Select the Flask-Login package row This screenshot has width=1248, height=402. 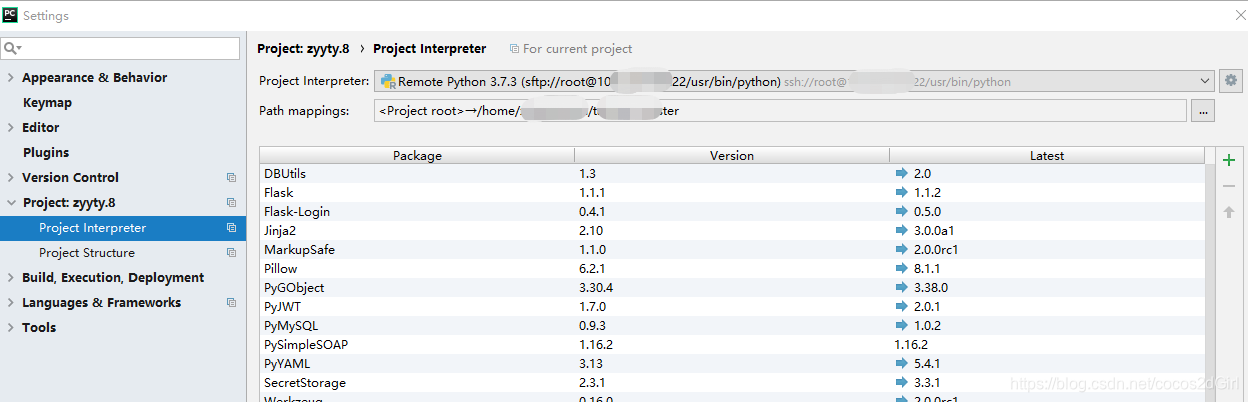coord(732,212)
